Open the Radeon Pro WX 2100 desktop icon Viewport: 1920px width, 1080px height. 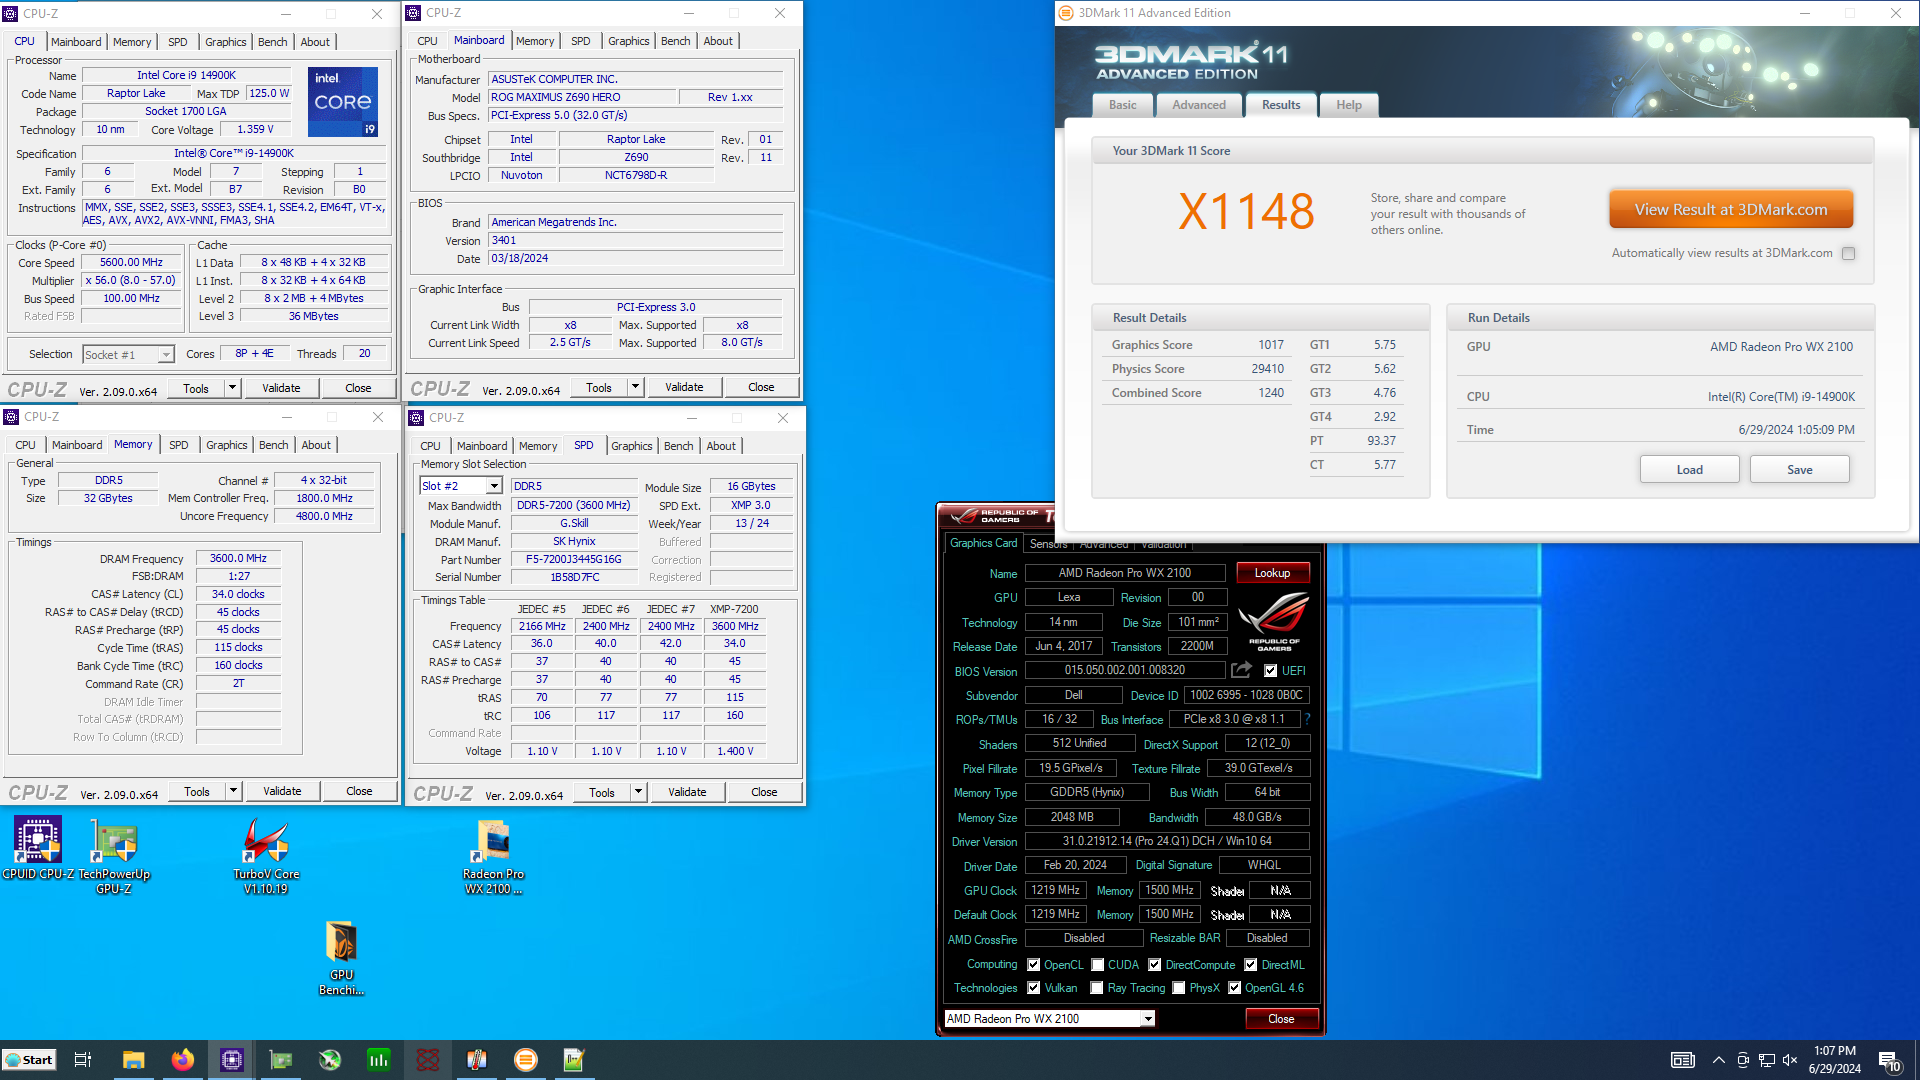[x=493, y=855]
